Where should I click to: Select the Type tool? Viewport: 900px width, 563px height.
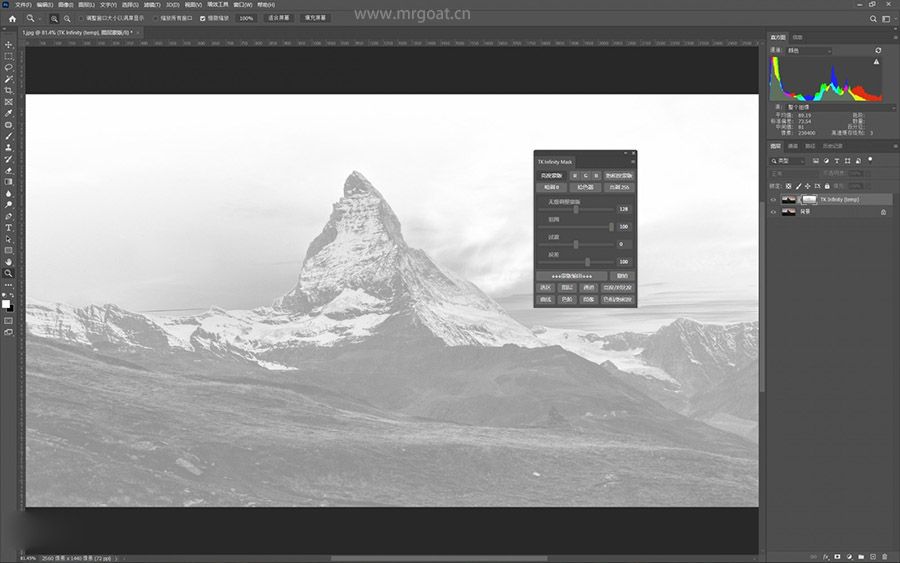[9, 228]
